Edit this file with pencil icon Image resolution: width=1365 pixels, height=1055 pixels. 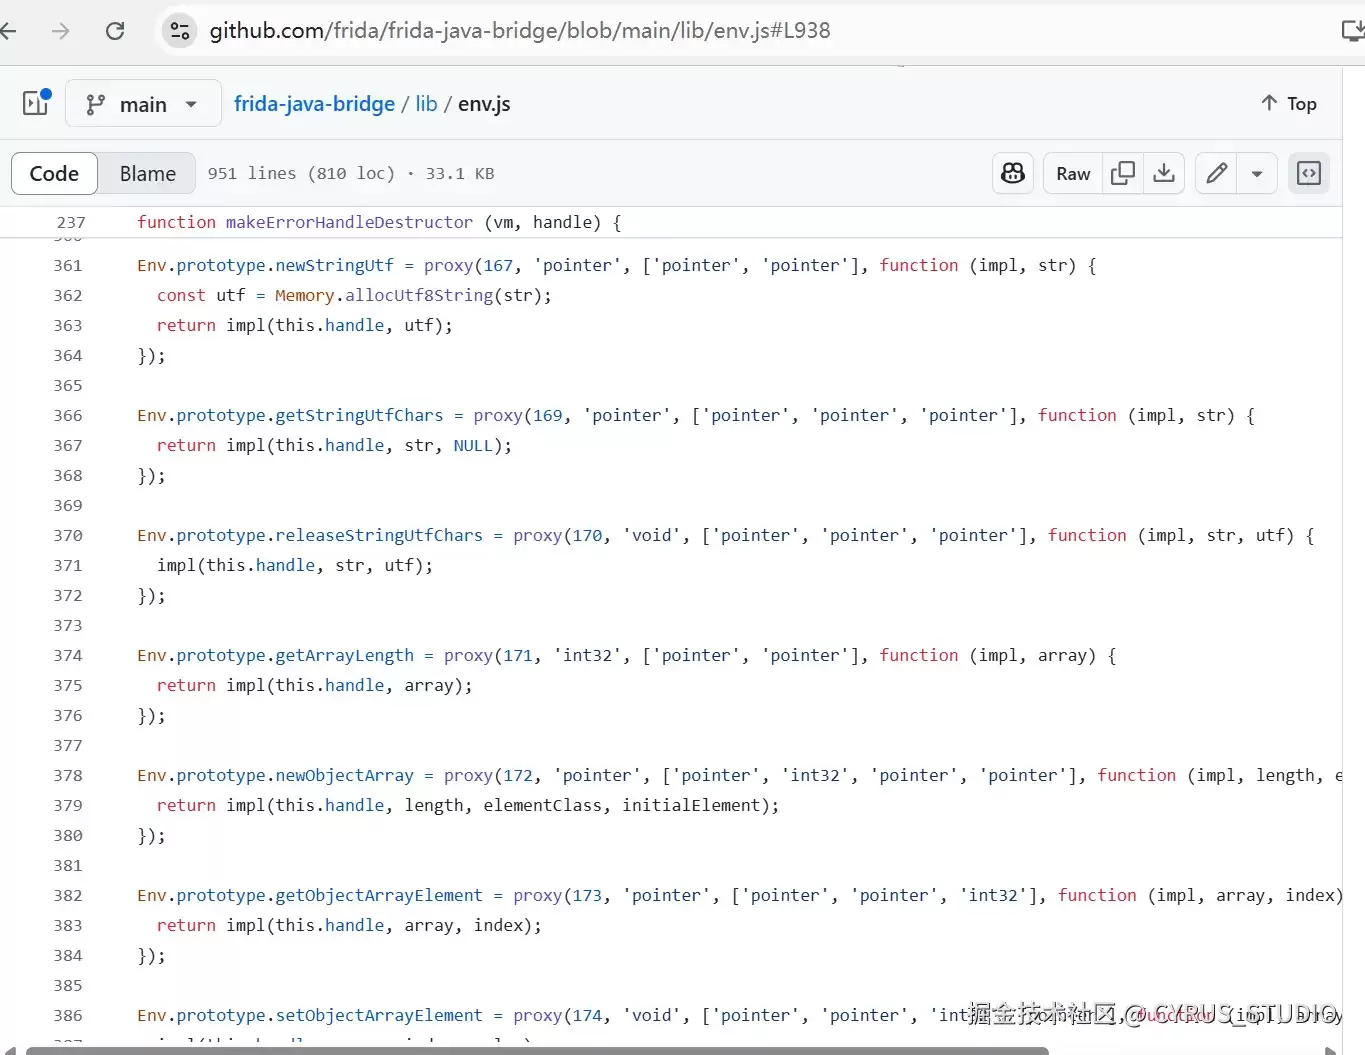[1216, 173]
